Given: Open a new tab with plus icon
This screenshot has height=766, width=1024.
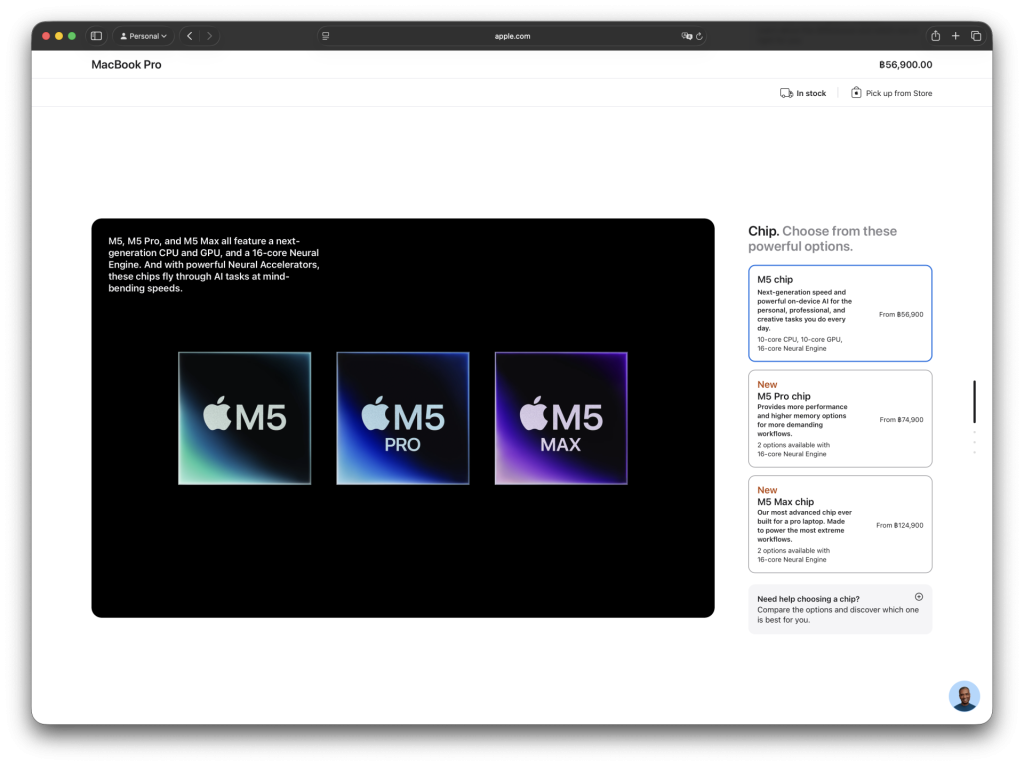Looking at the screenshot, I should pyautogui.click(x=955, y=36).
